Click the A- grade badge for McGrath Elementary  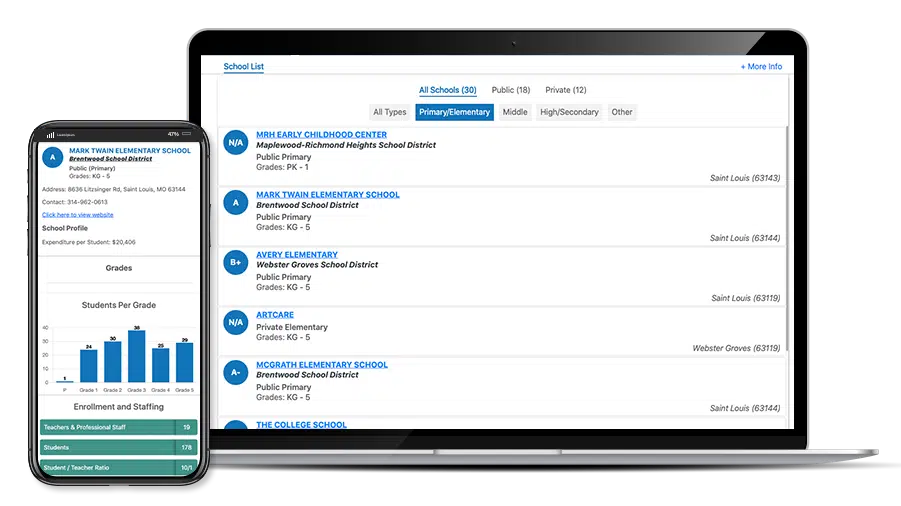[236, 372]
